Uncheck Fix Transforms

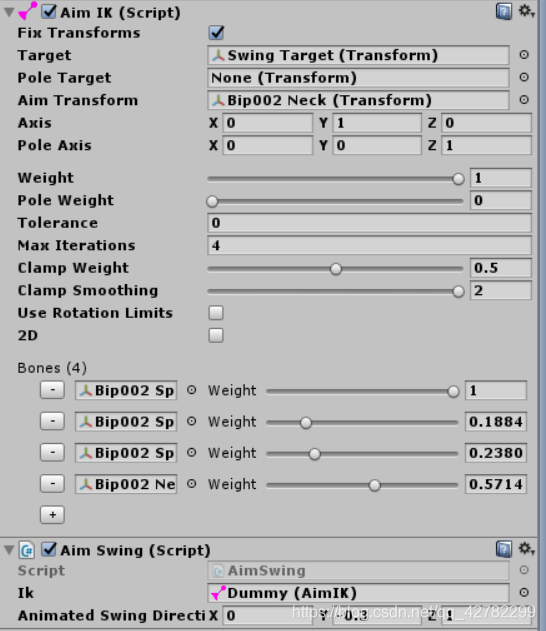point(216,33)
